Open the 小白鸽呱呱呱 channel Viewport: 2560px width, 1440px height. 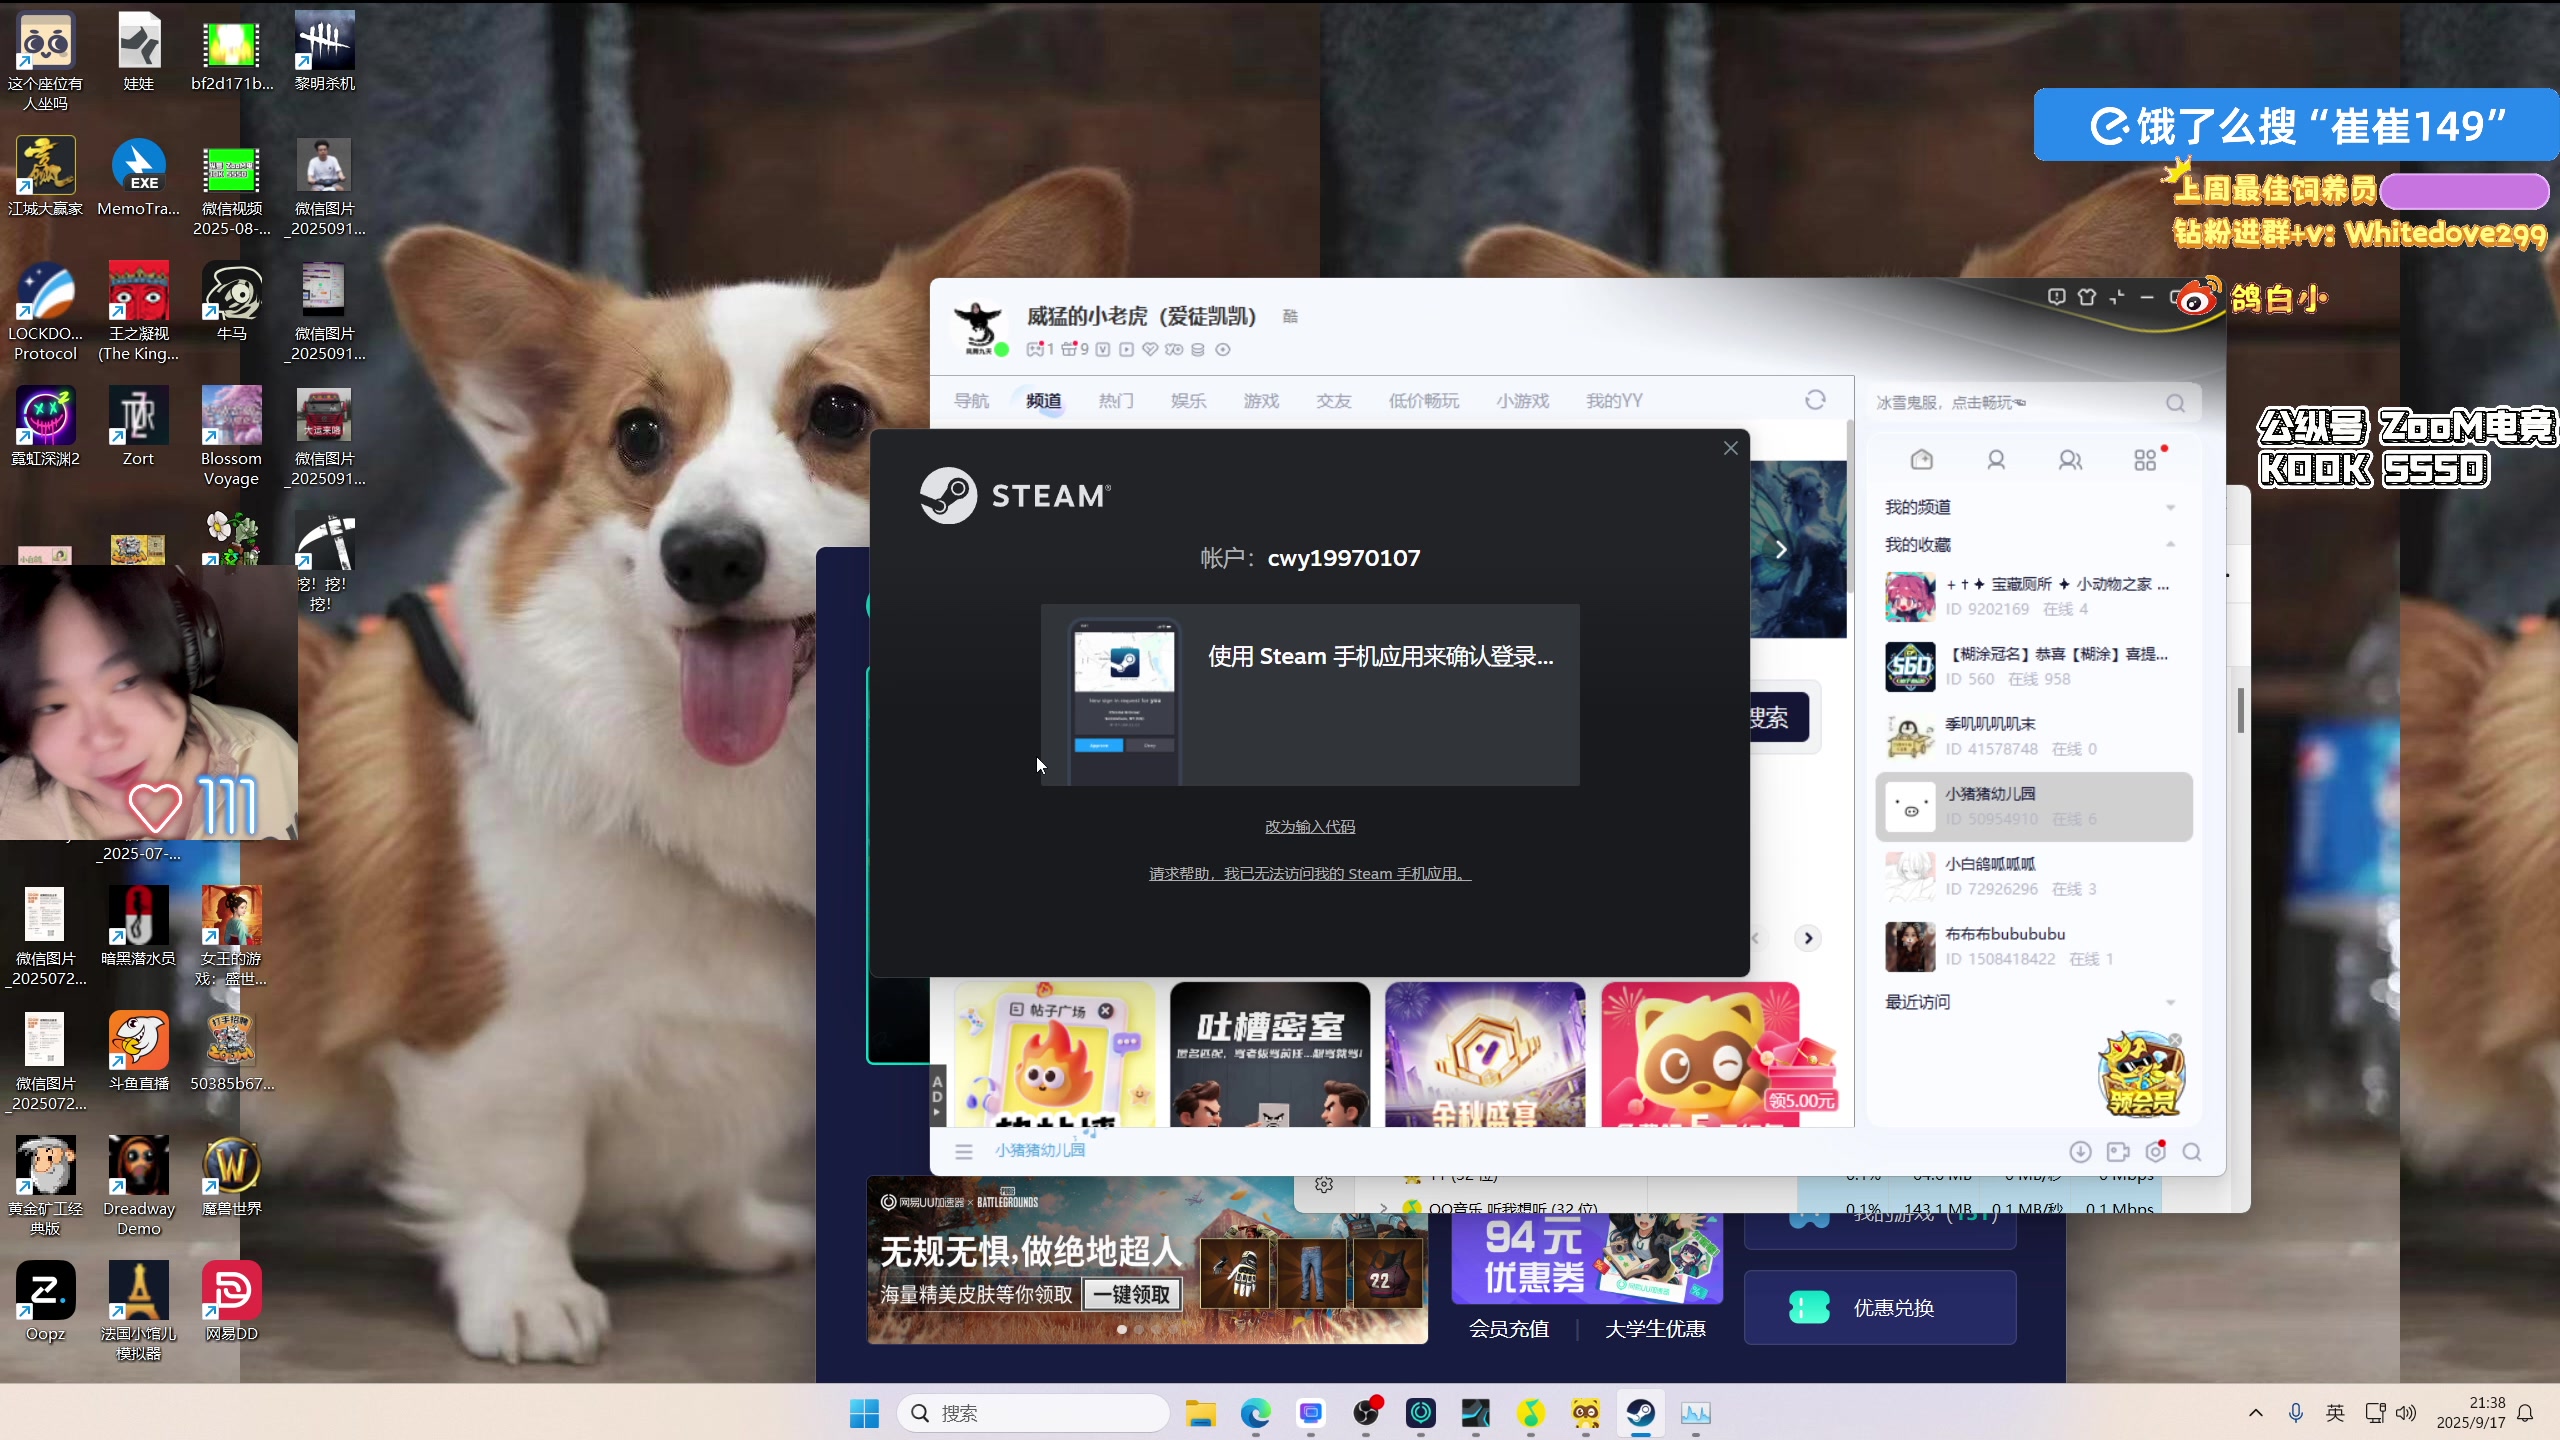(2034, 876)
